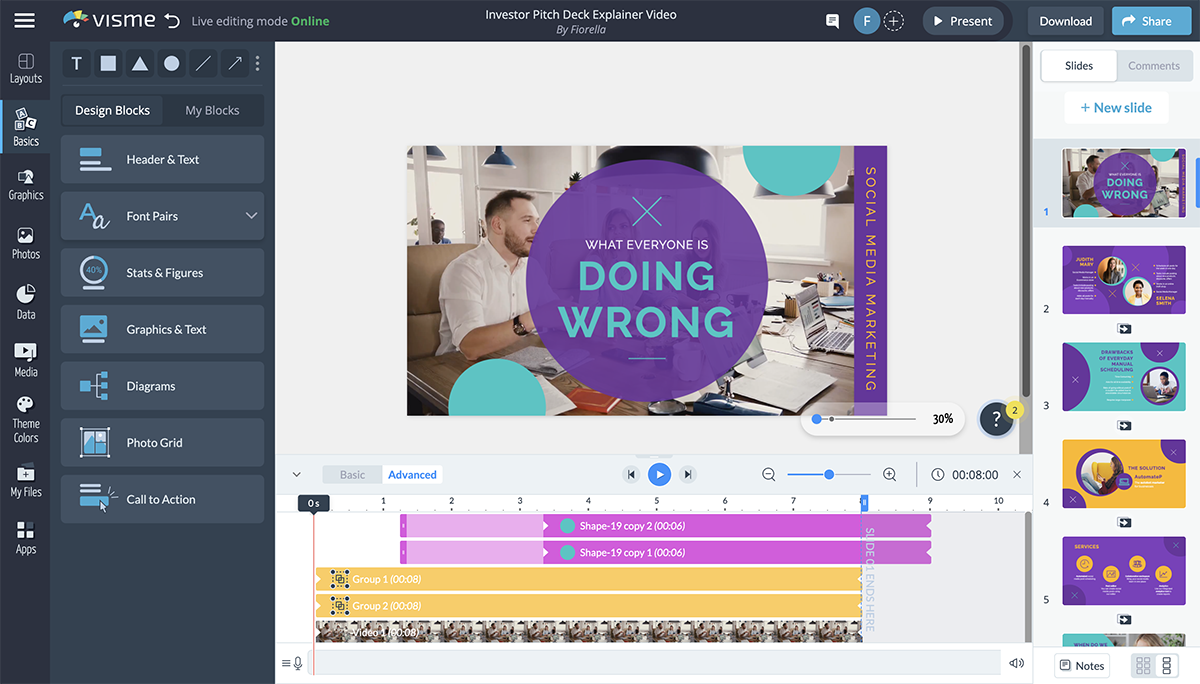Pick the arrow line tool
This screenshot has height=684, width=1200.
click(234, 64)
